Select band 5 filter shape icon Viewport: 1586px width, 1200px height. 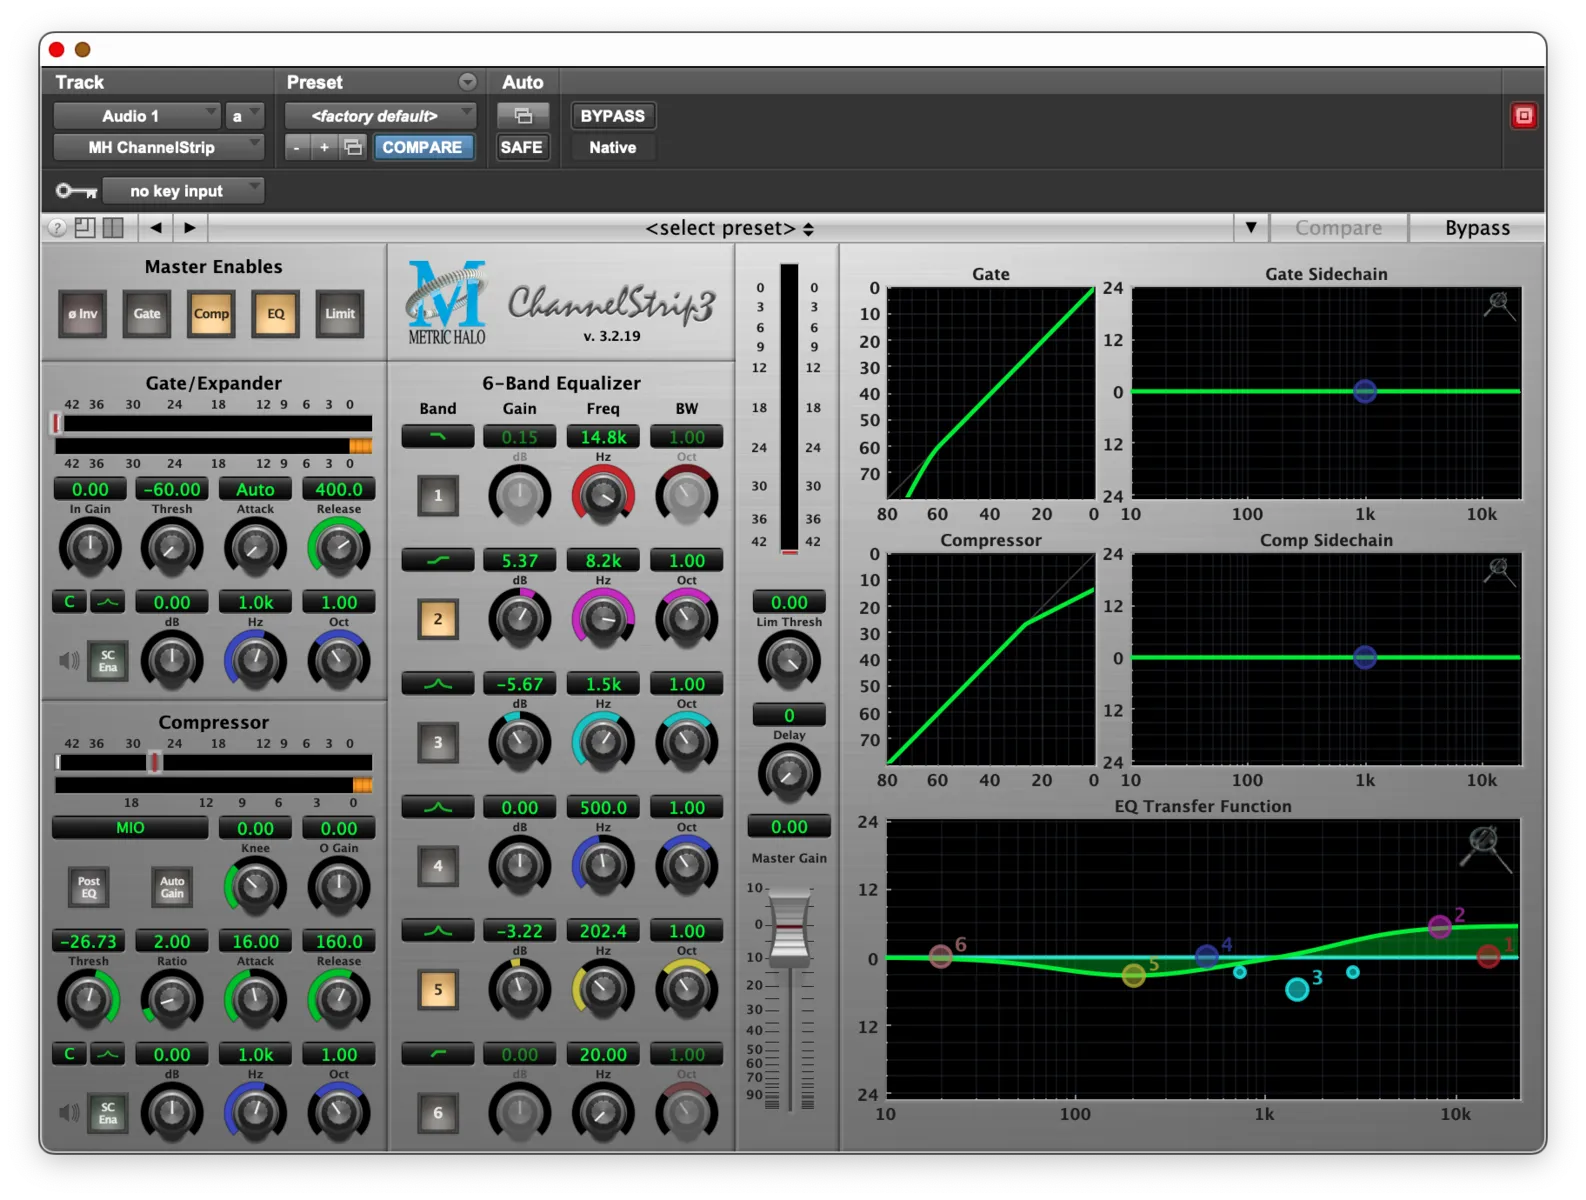[x=438, y=931]
